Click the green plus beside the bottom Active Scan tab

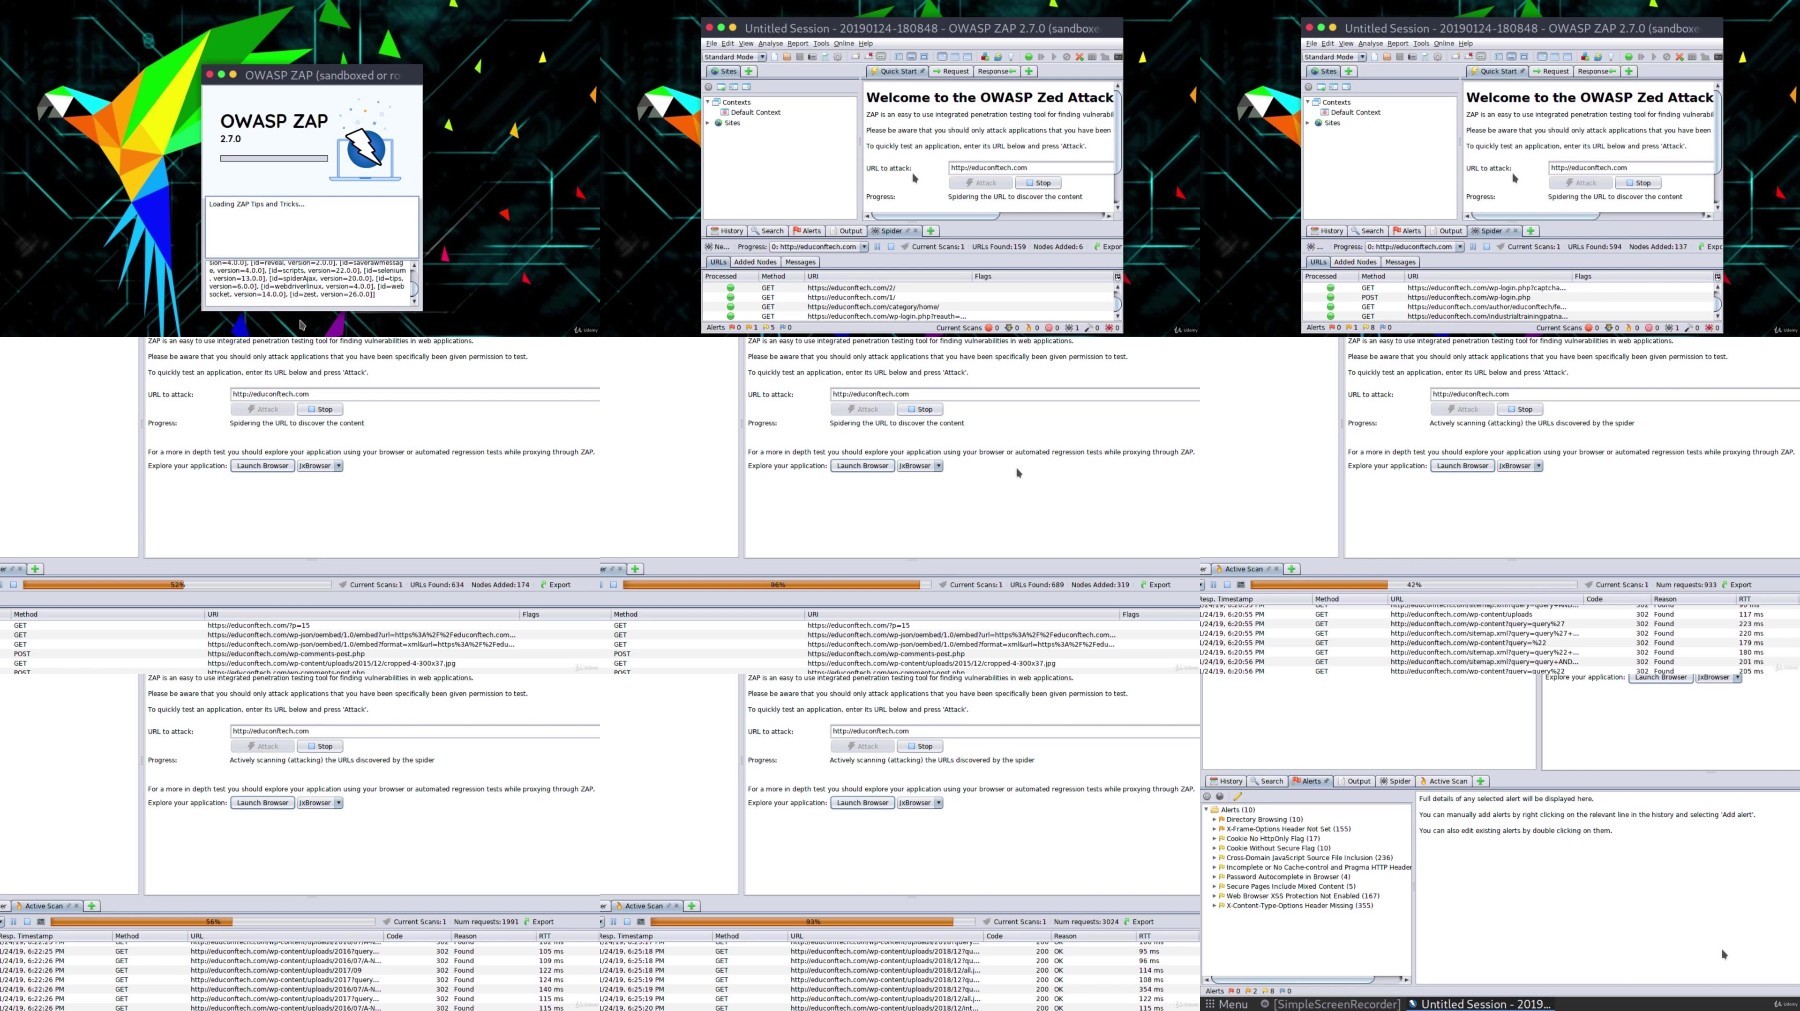pyautogui.click(x=1480, y=781)
